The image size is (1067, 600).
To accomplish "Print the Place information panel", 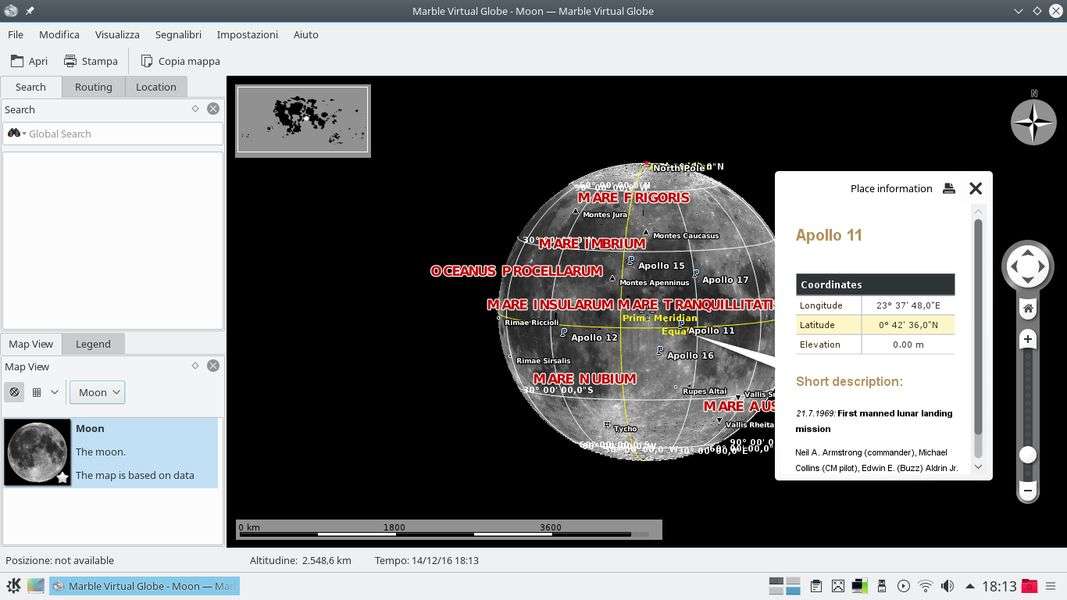I will [x=949, y=188].
